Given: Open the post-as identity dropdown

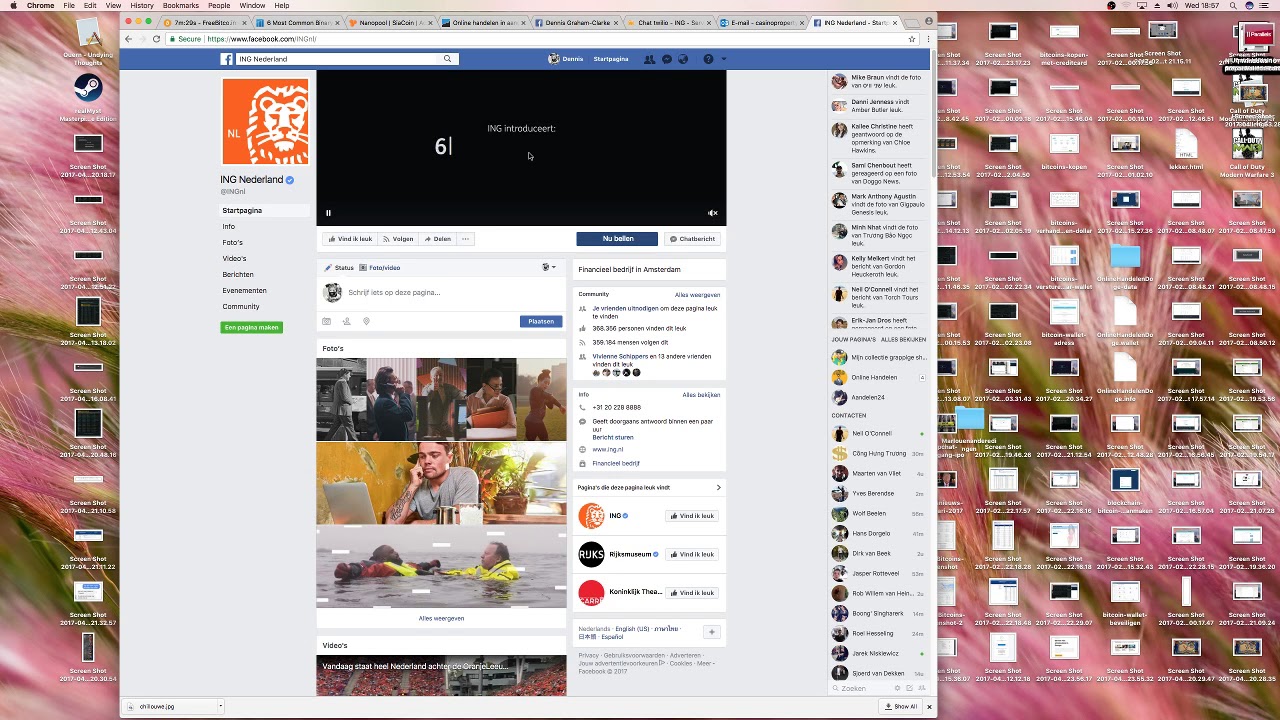Looking at the screenshot, I should pos(549,267).
